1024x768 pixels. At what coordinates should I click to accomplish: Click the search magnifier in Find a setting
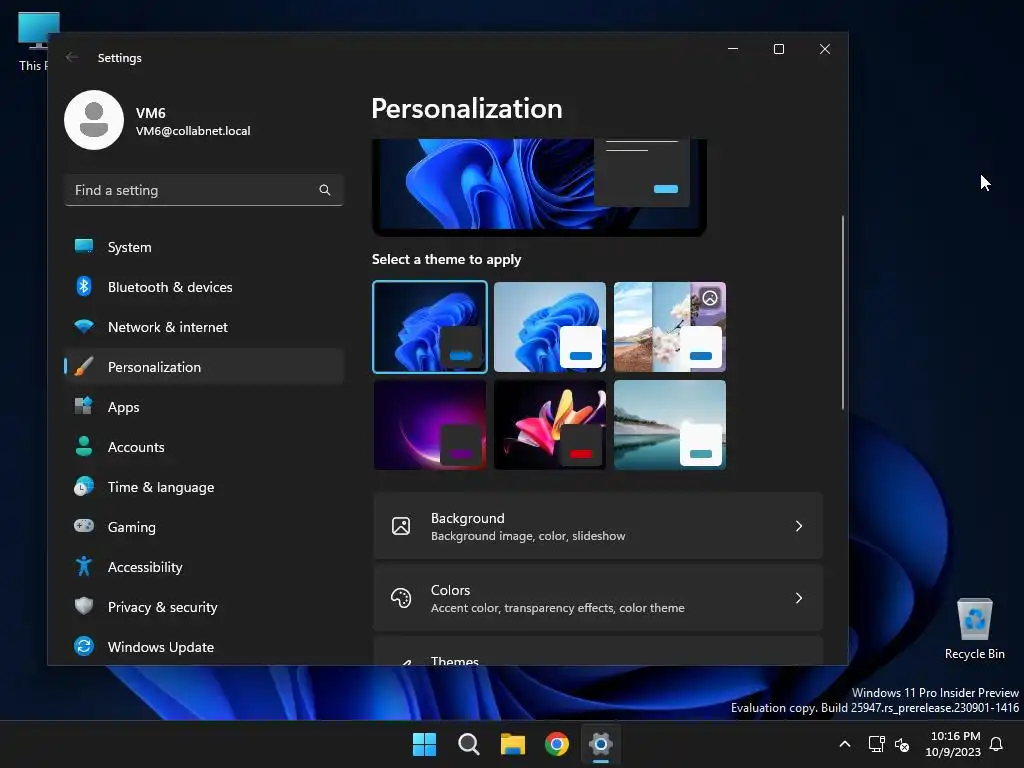coord(325,190)
